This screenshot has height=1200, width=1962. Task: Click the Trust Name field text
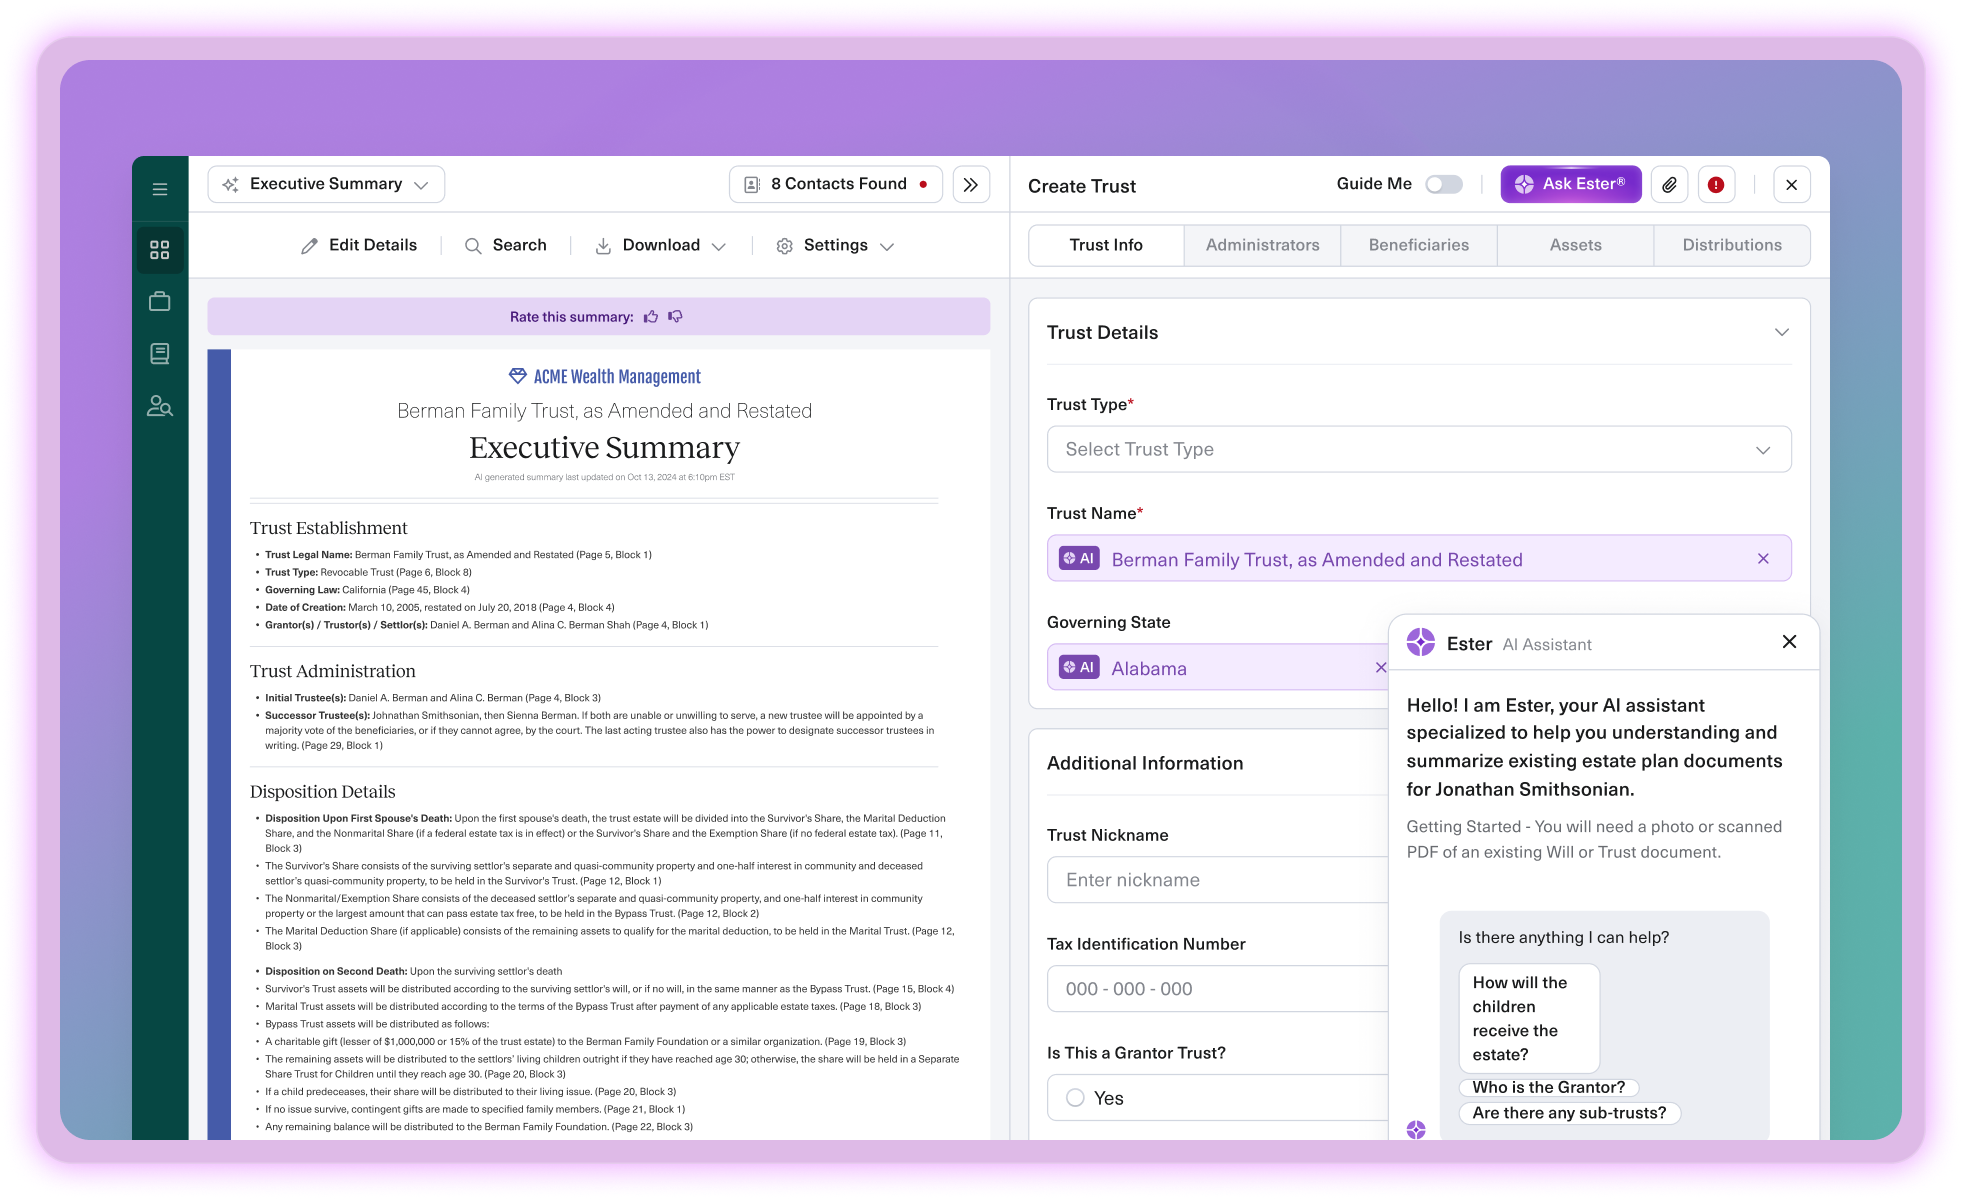[x=1317, y=560]
